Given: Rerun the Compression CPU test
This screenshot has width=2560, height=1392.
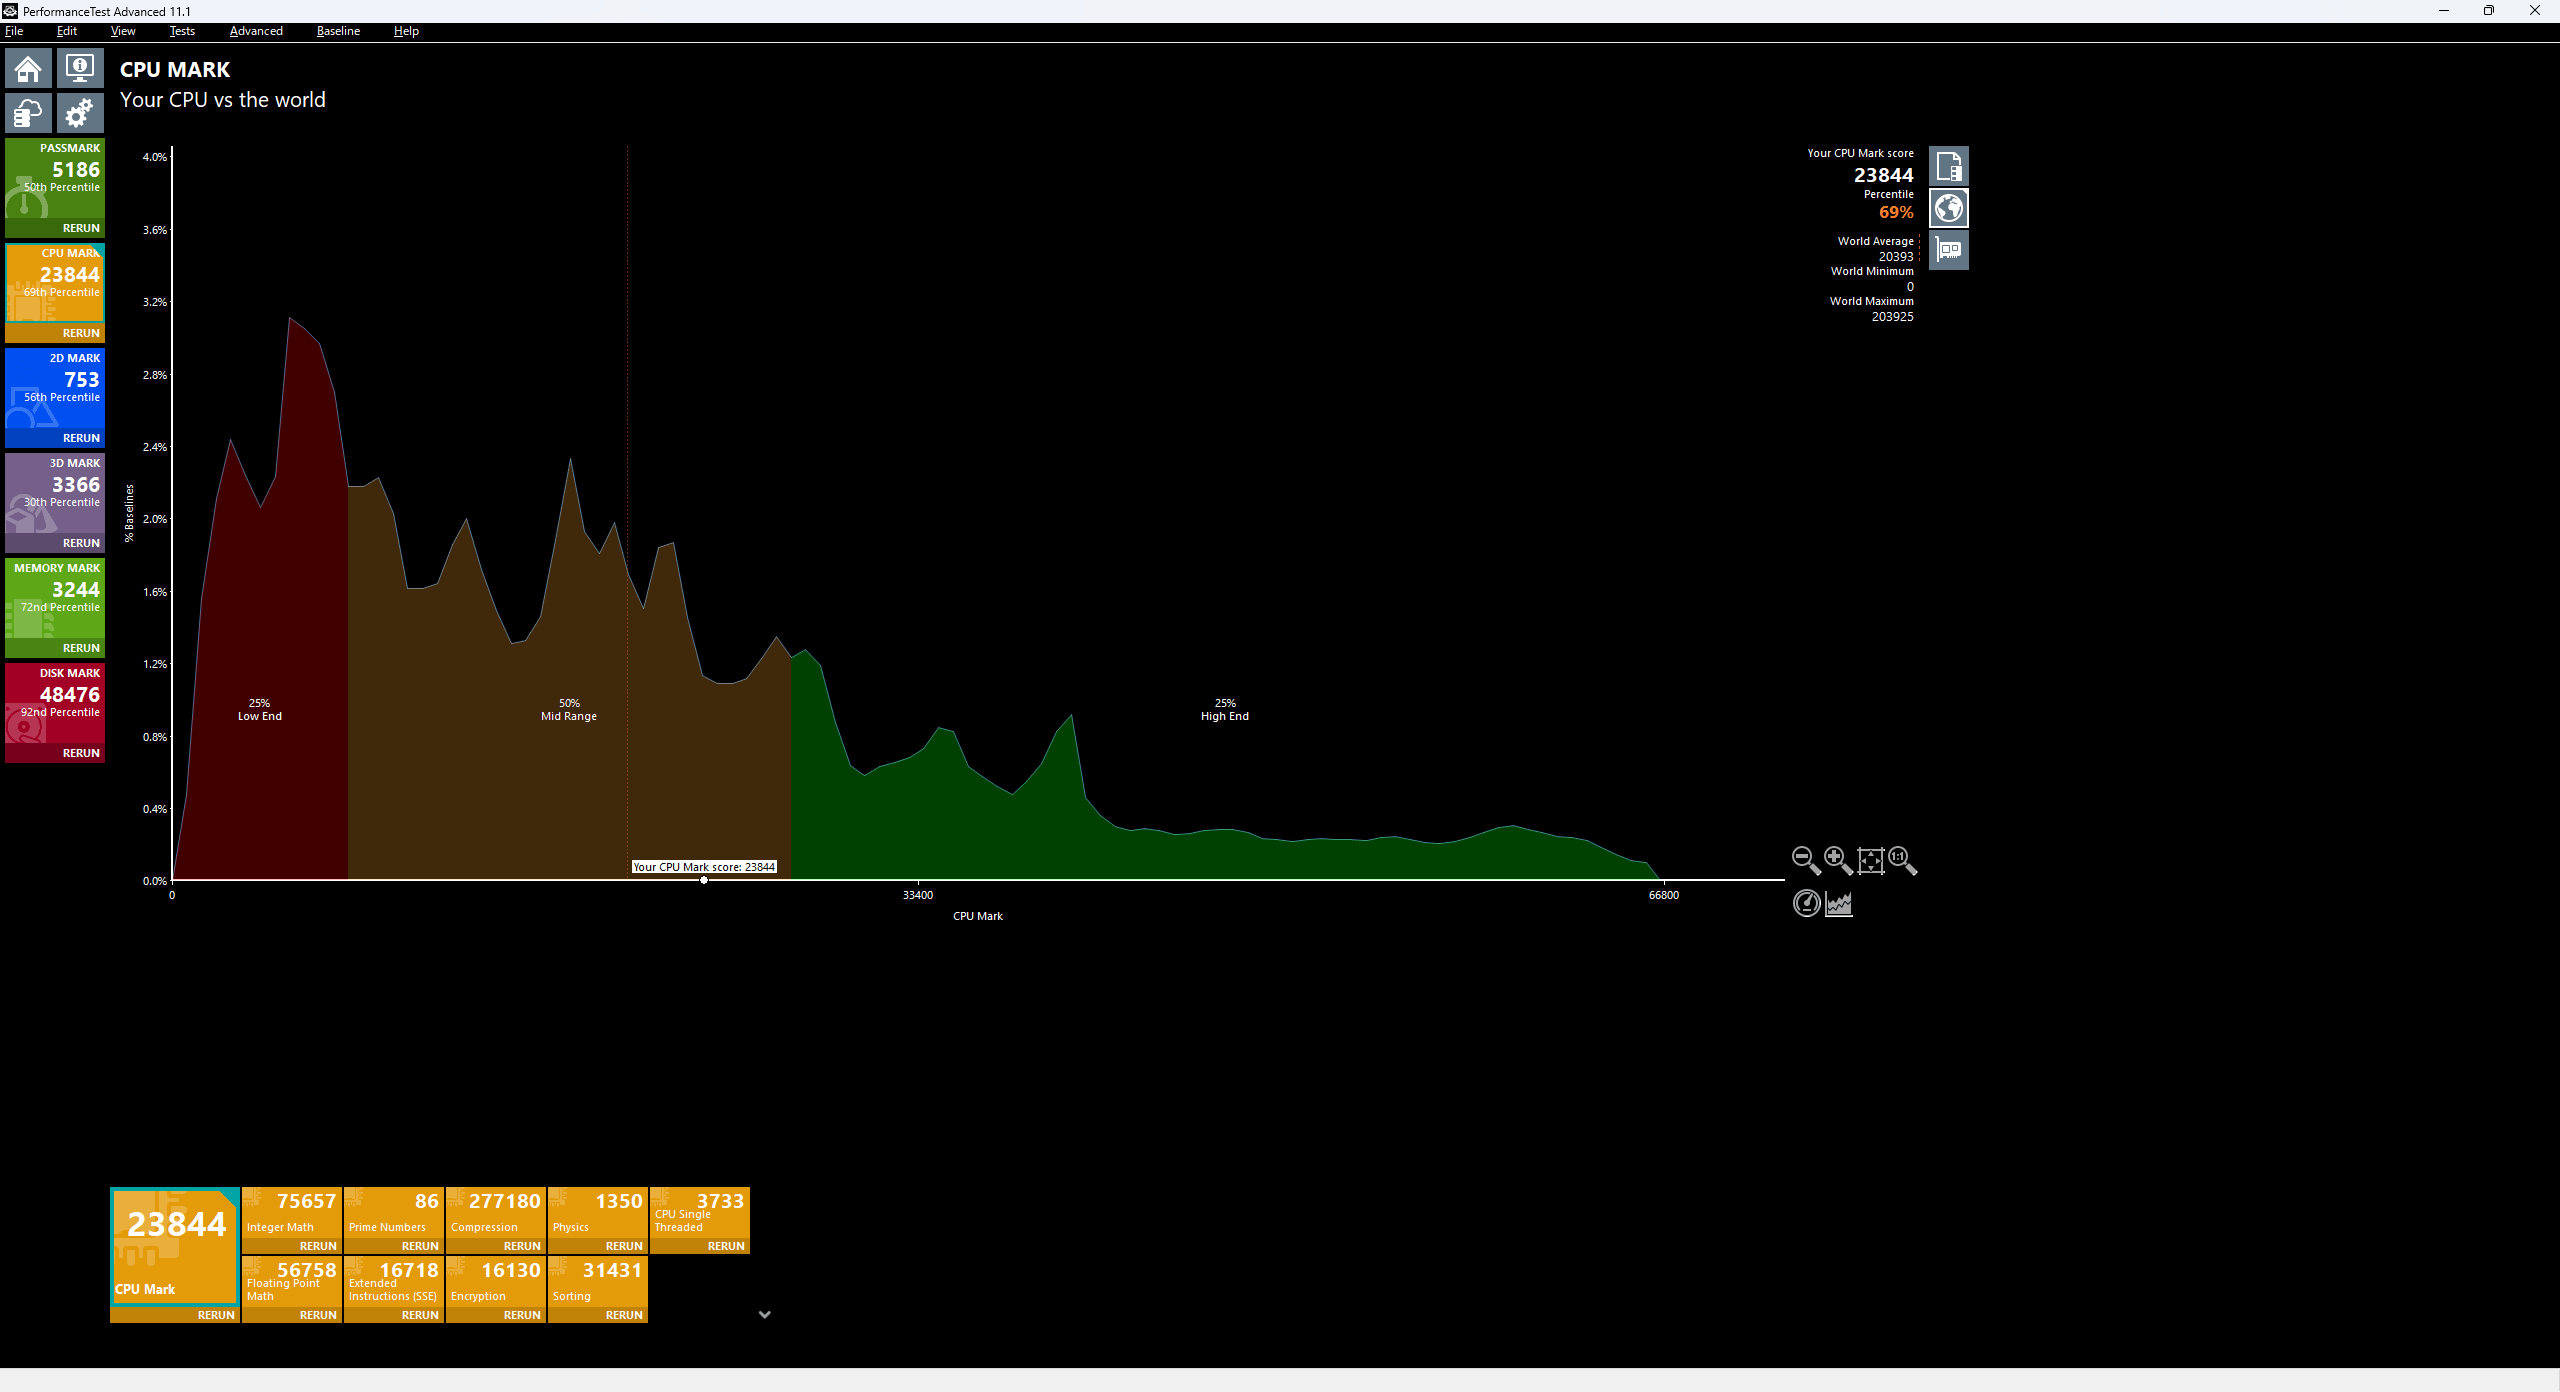Looking at the screenshot, I should 521,1246.
